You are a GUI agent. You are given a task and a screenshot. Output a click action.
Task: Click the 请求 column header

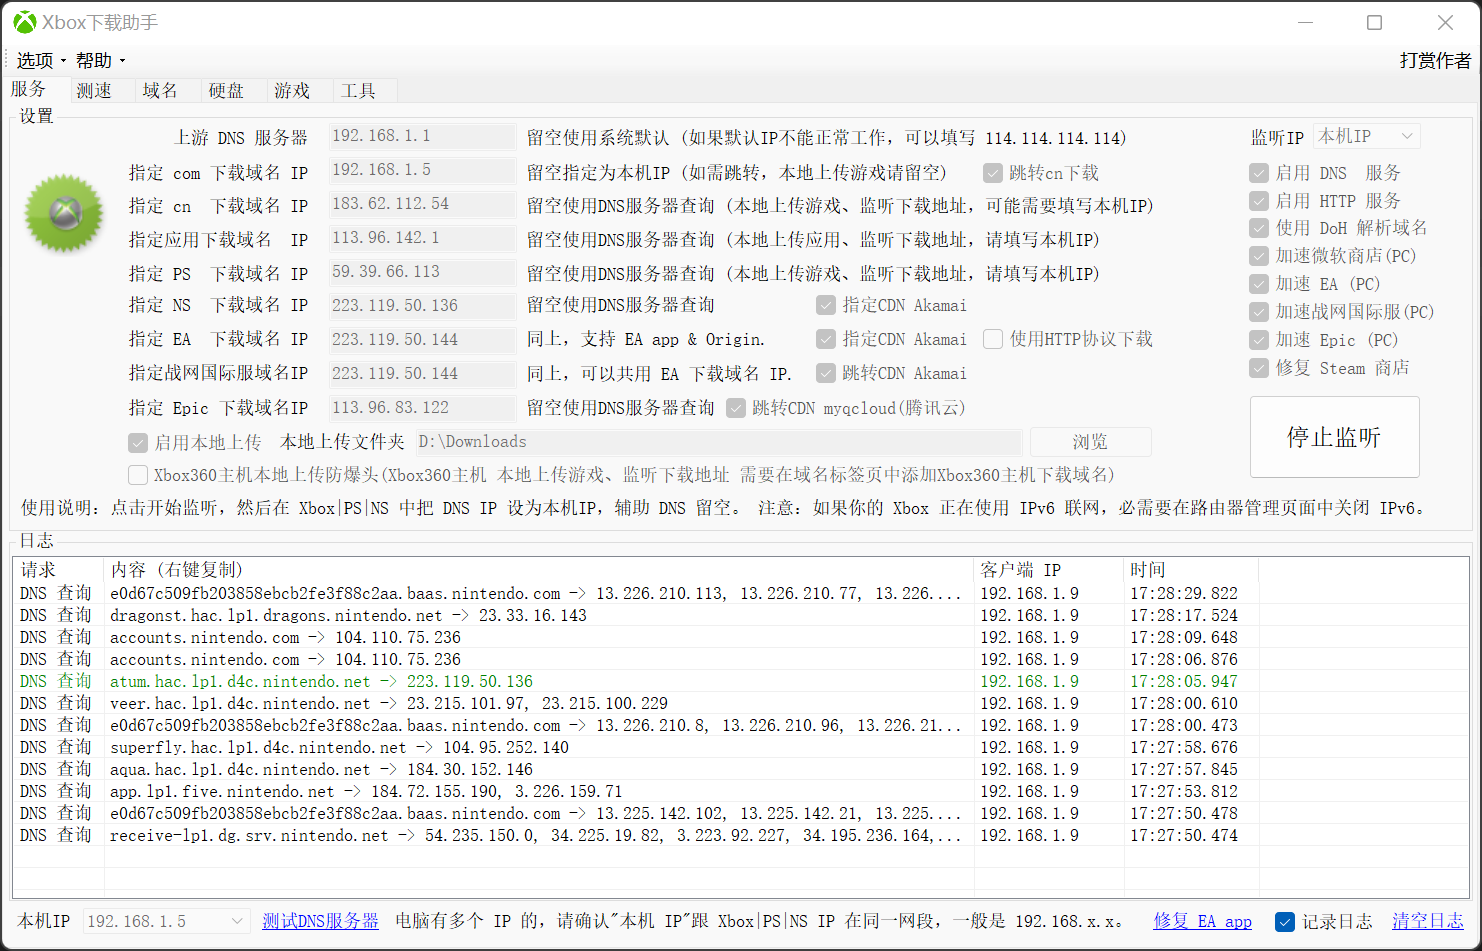click(x=59, y=570)
